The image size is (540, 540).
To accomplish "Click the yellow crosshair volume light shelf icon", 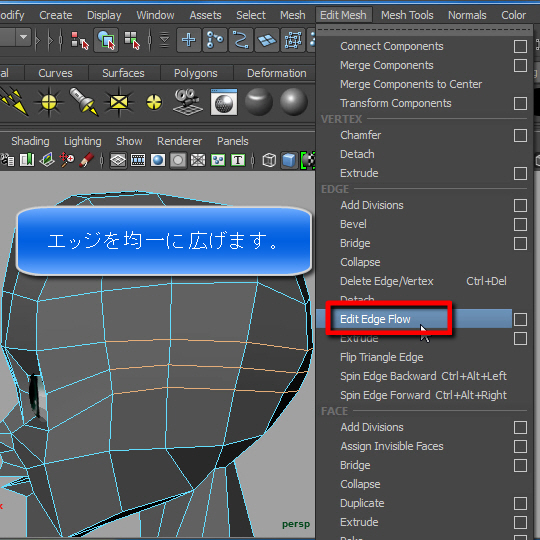I will click(154, 102).
